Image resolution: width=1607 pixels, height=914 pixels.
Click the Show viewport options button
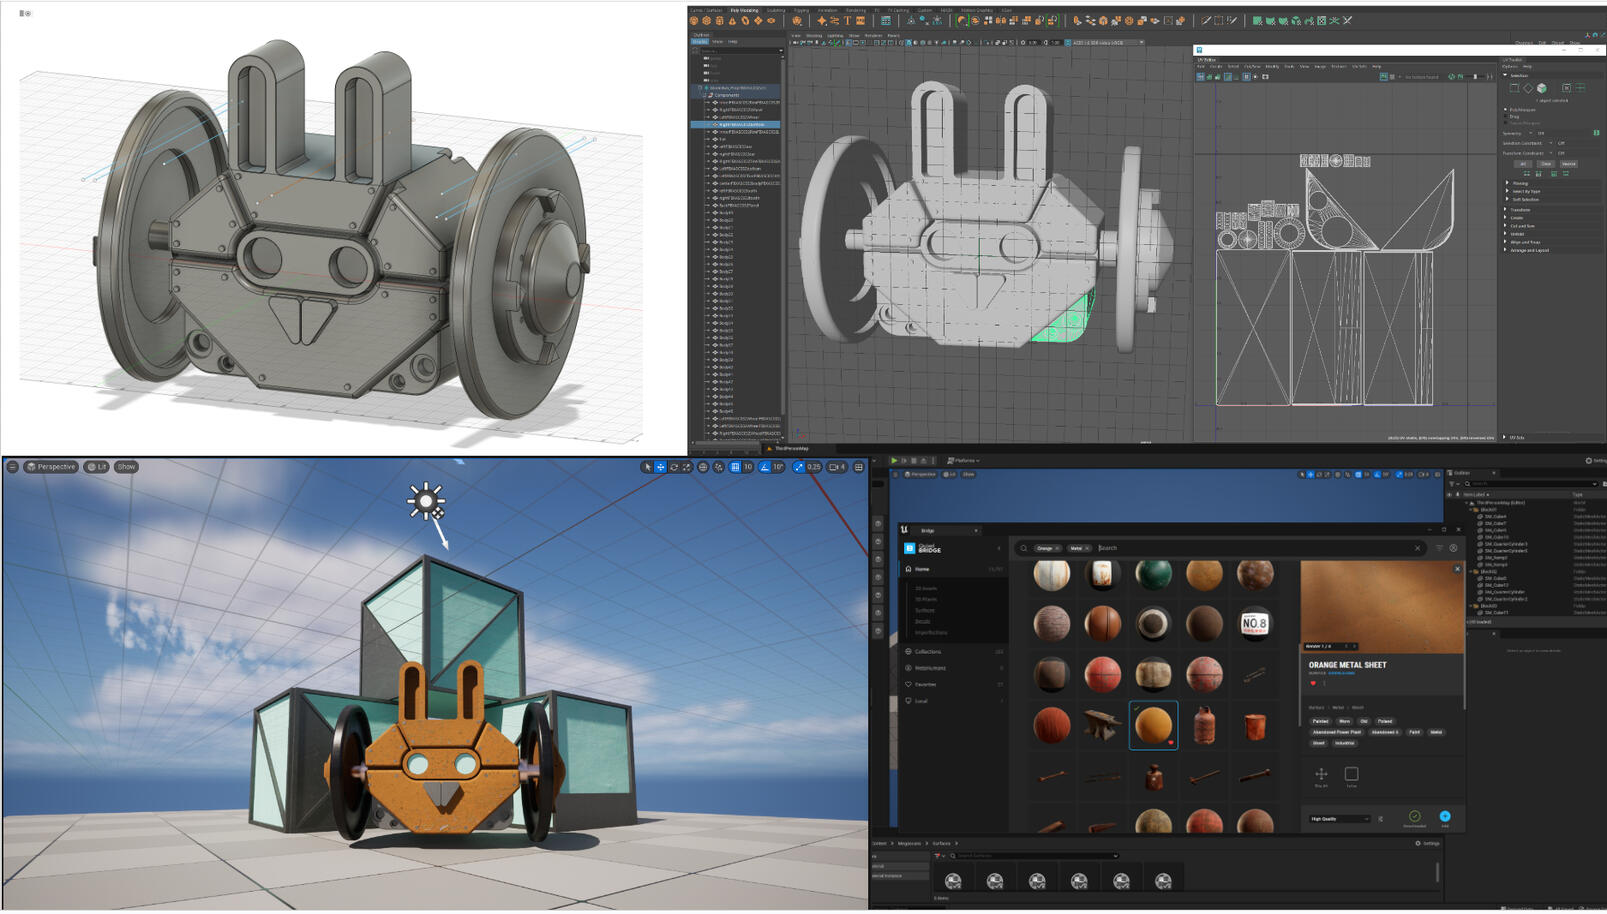coord(126,467)
